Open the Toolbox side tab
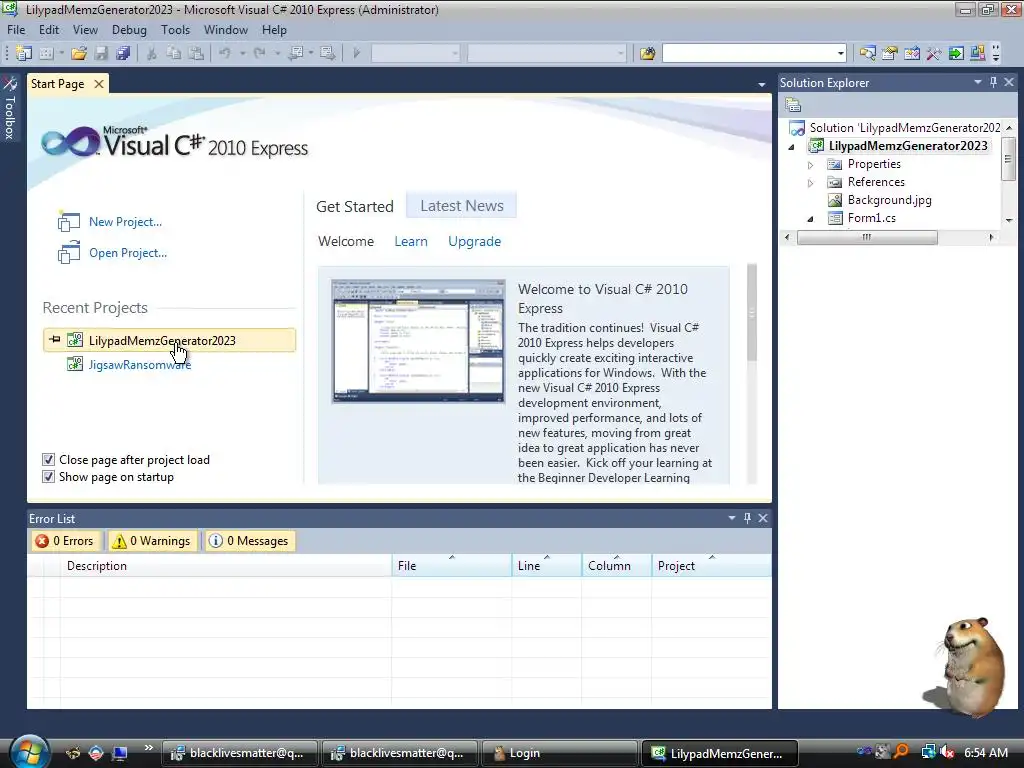1024x768 pixels. [10, 108]
